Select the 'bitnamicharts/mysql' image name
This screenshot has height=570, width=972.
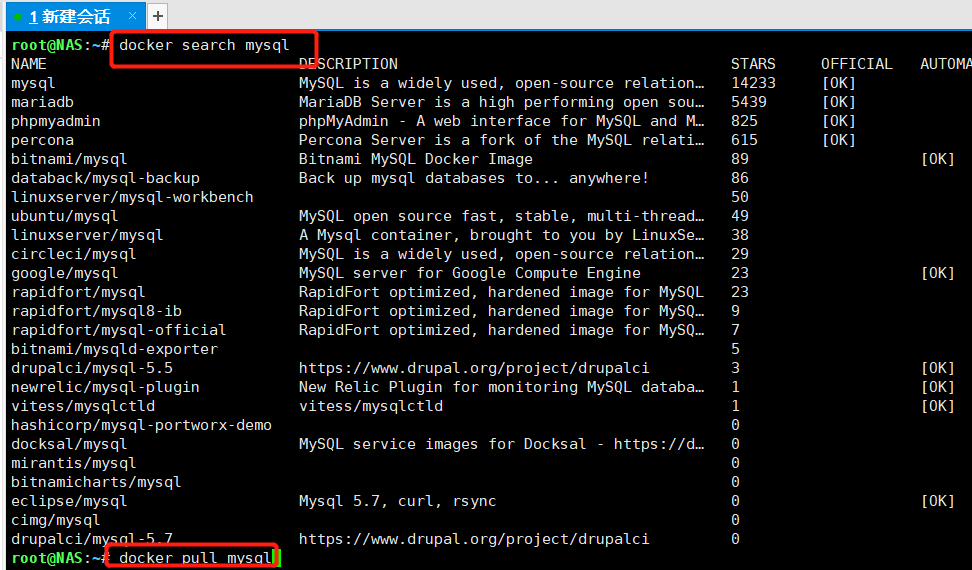[x=96, y=482]
